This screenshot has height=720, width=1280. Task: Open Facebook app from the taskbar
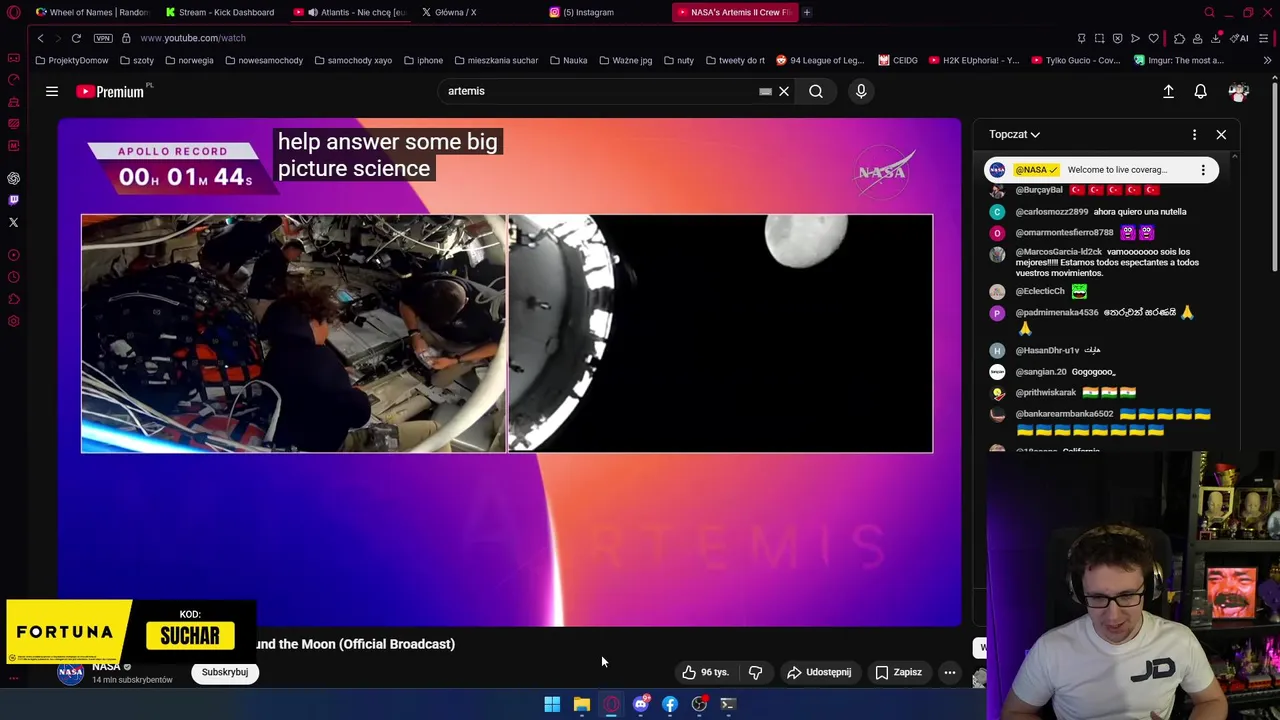coord(670,704)
